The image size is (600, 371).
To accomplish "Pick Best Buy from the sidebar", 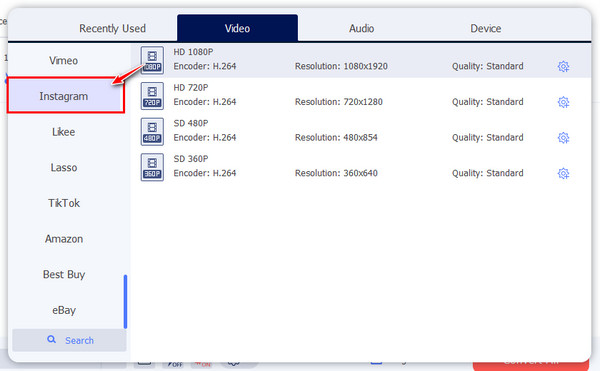I will [x=64, y=274].
